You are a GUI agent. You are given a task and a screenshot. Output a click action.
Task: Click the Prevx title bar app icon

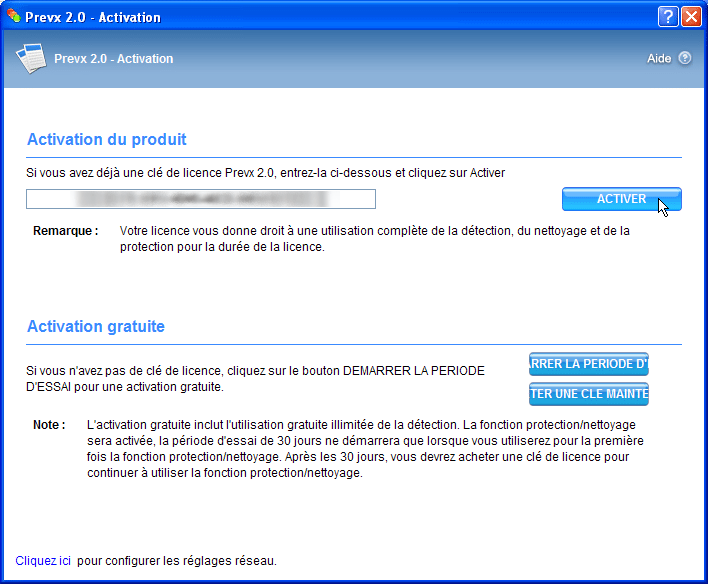click(14, 16)
